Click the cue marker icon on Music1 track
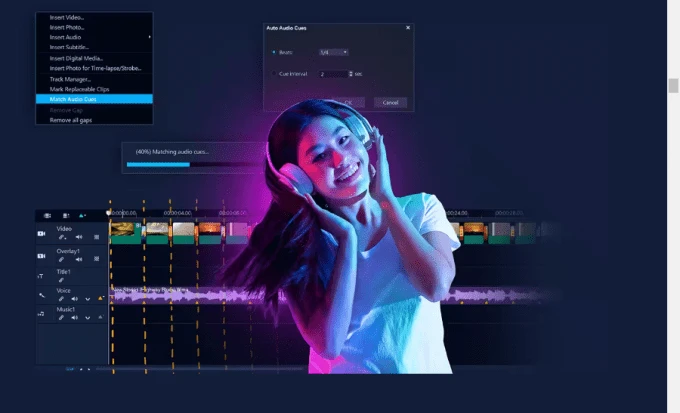This screenshot has width=680, height=413. (x=101, y=317)
